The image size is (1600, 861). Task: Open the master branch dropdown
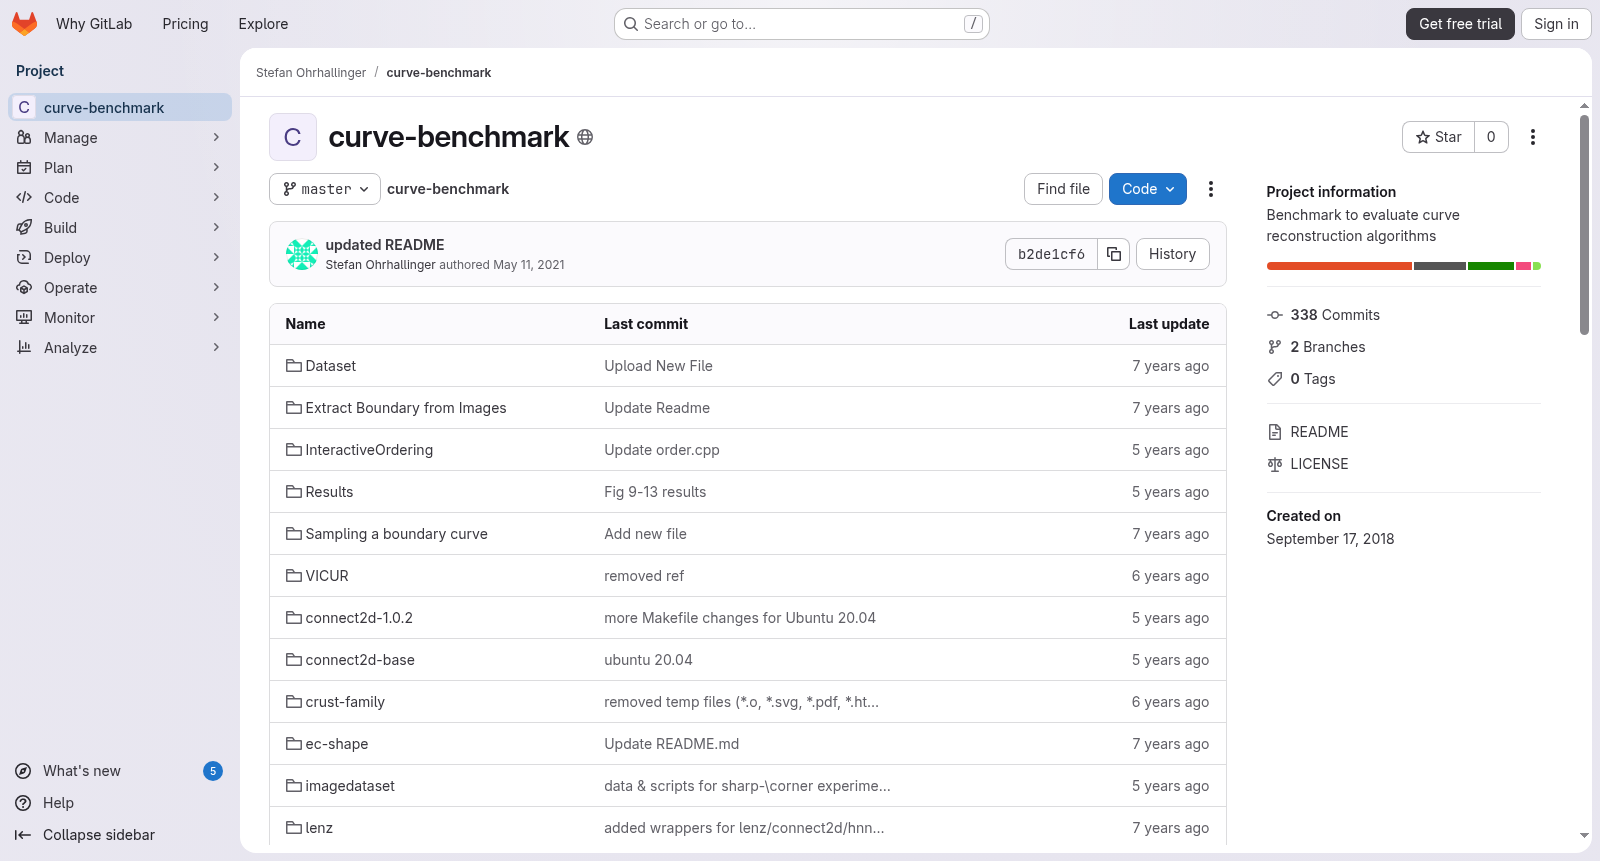pos(325,189)
